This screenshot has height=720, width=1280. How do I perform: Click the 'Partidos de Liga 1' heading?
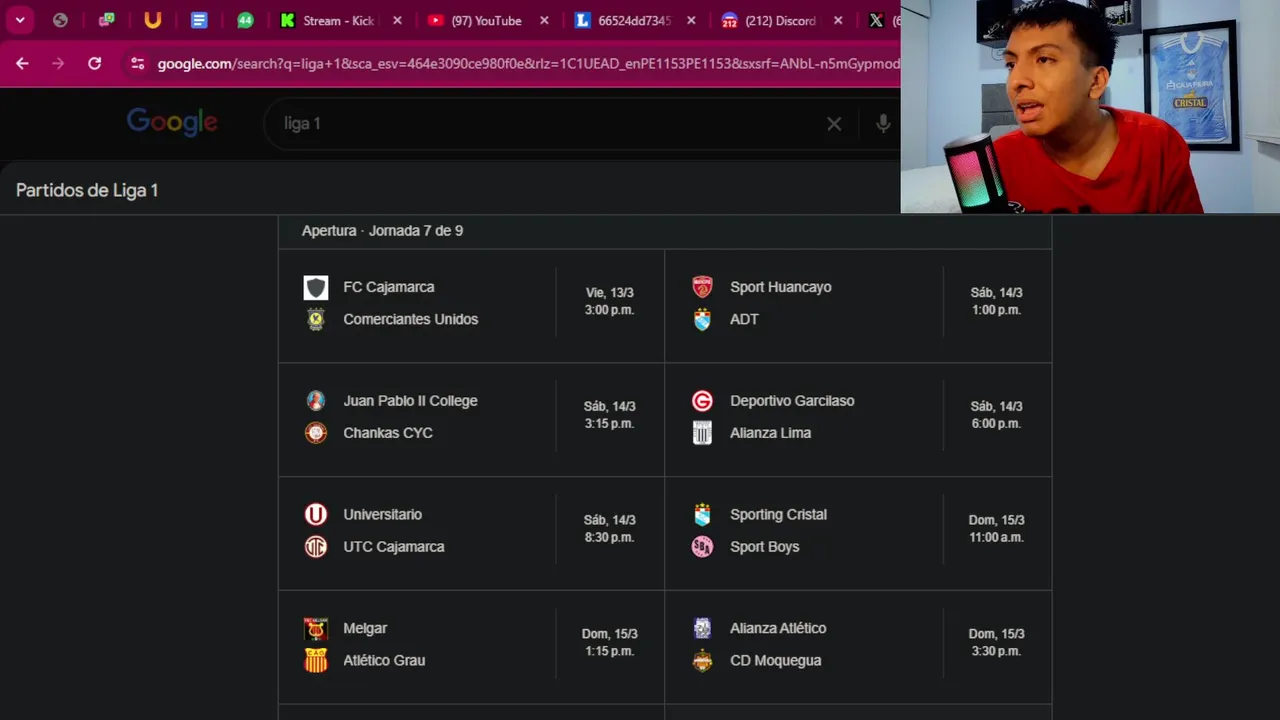87,190
